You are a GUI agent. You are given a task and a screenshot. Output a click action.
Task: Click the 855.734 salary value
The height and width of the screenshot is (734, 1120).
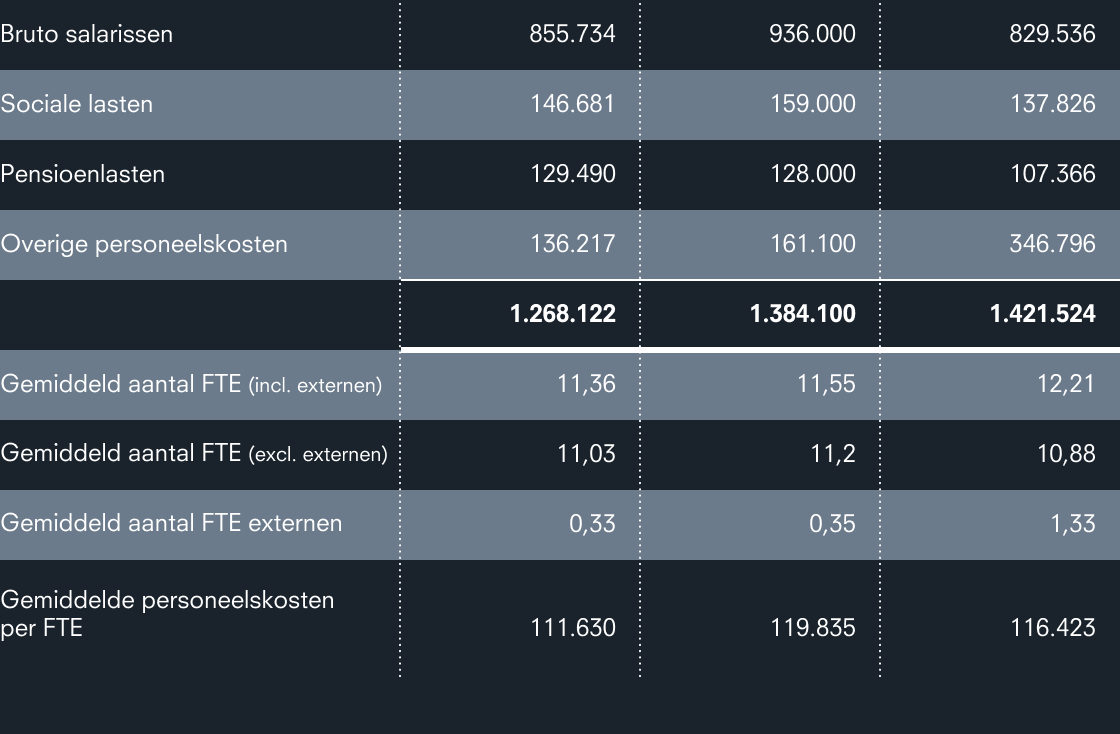coord(572,34)
